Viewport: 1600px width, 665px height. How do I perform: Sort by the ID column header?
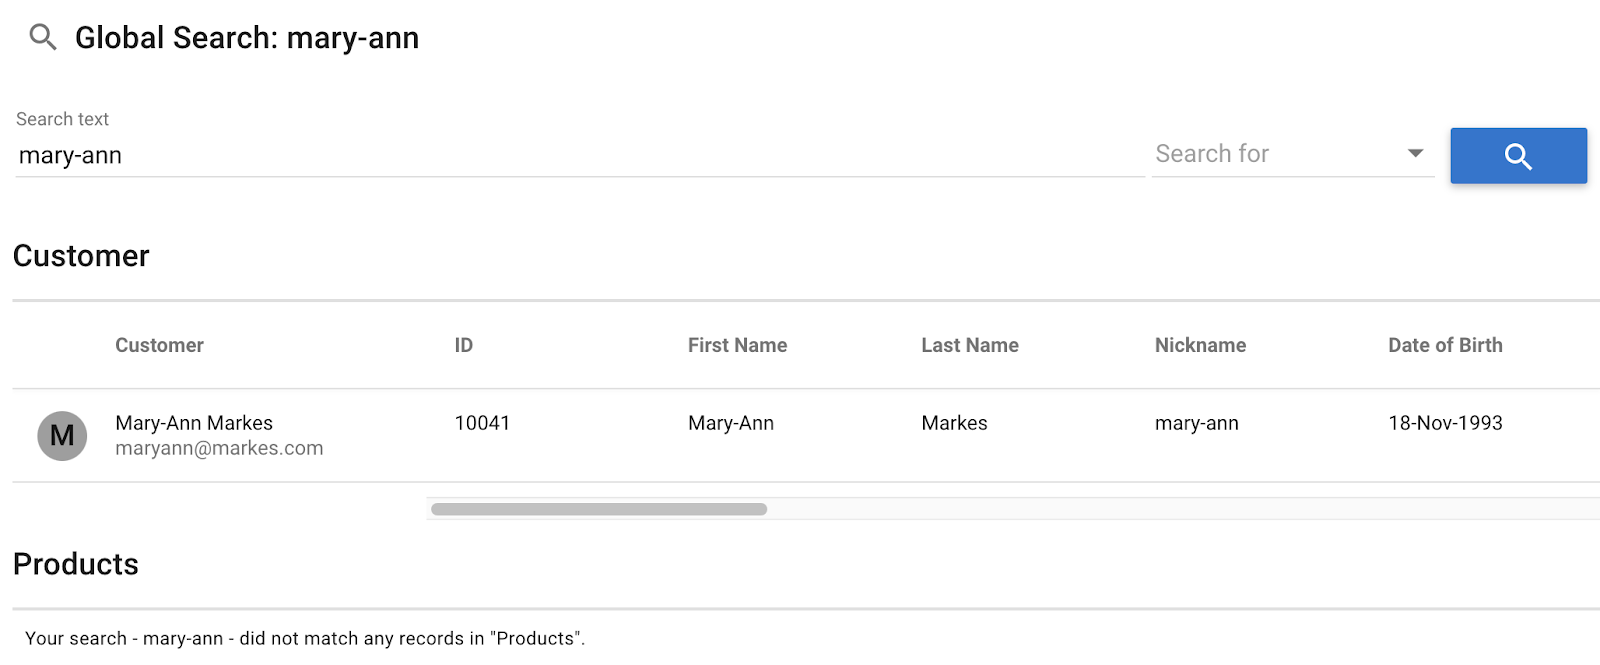pyautogui.click(x=464, y=345)
